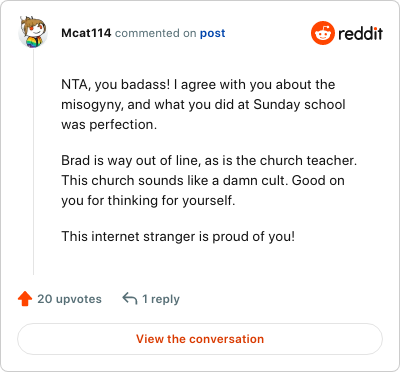Click the Reddit Snoo logo icon

pos(322,33)
